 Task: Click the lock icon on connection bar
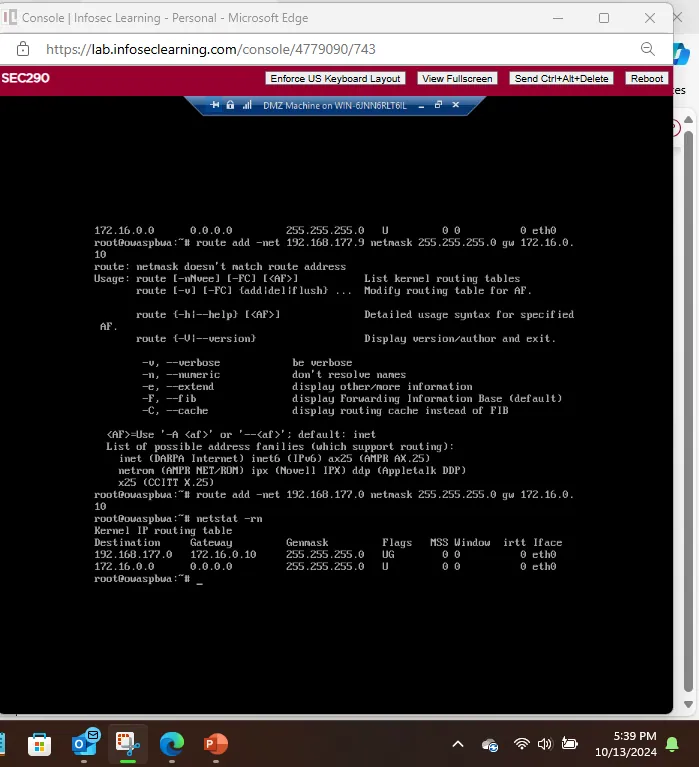click(x=230, y=105)
